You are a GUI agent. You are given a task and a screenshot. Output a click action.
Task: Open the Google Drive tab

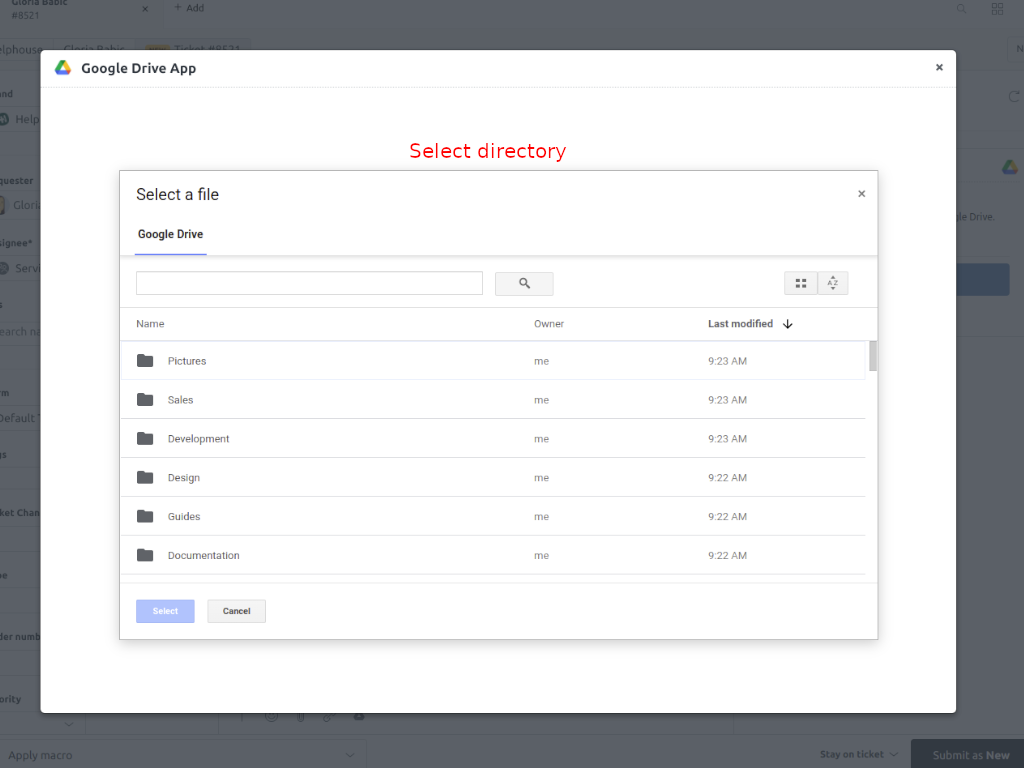click(x=170, y=235)
